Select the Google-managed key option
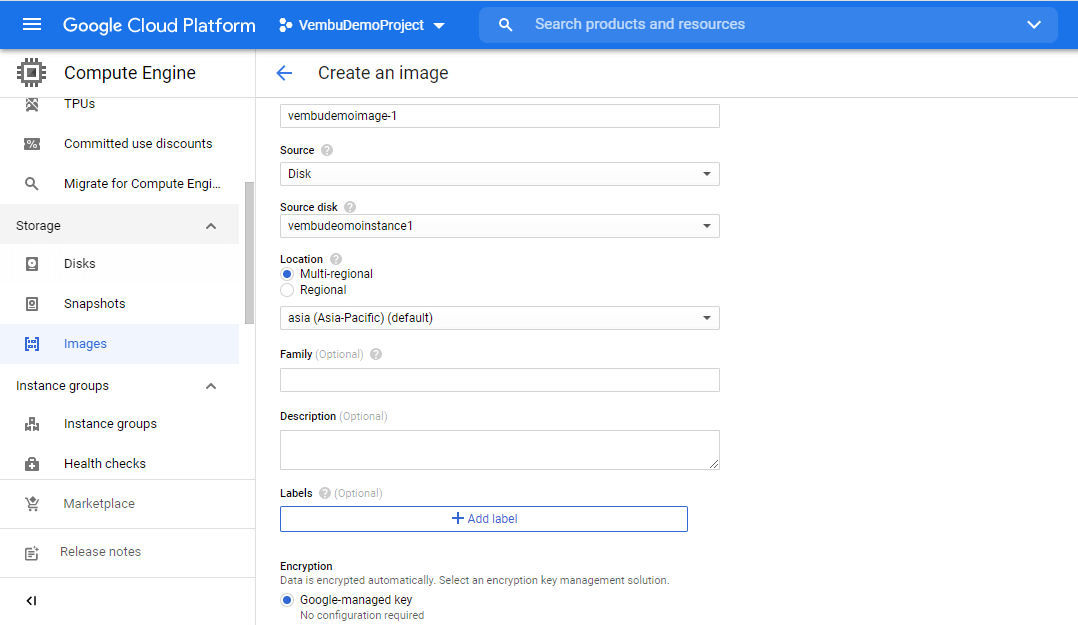The image size is (1078, 625). tap(287, 600)
